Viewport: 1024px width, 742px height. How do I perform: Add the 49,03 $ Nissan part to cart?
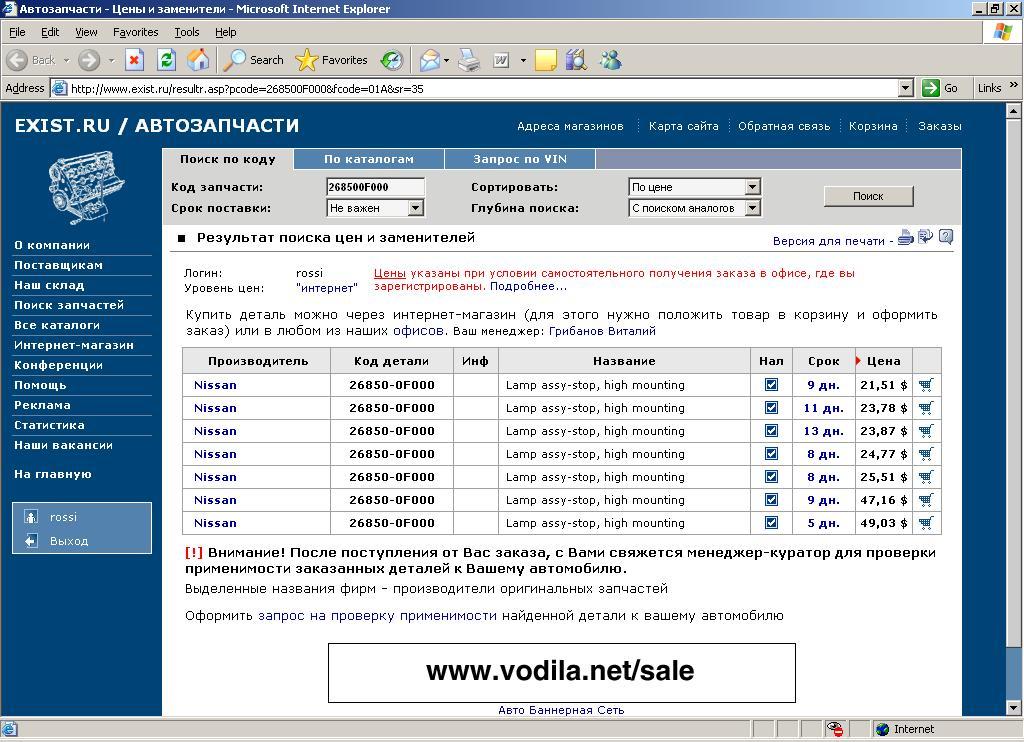click(926, 523)
